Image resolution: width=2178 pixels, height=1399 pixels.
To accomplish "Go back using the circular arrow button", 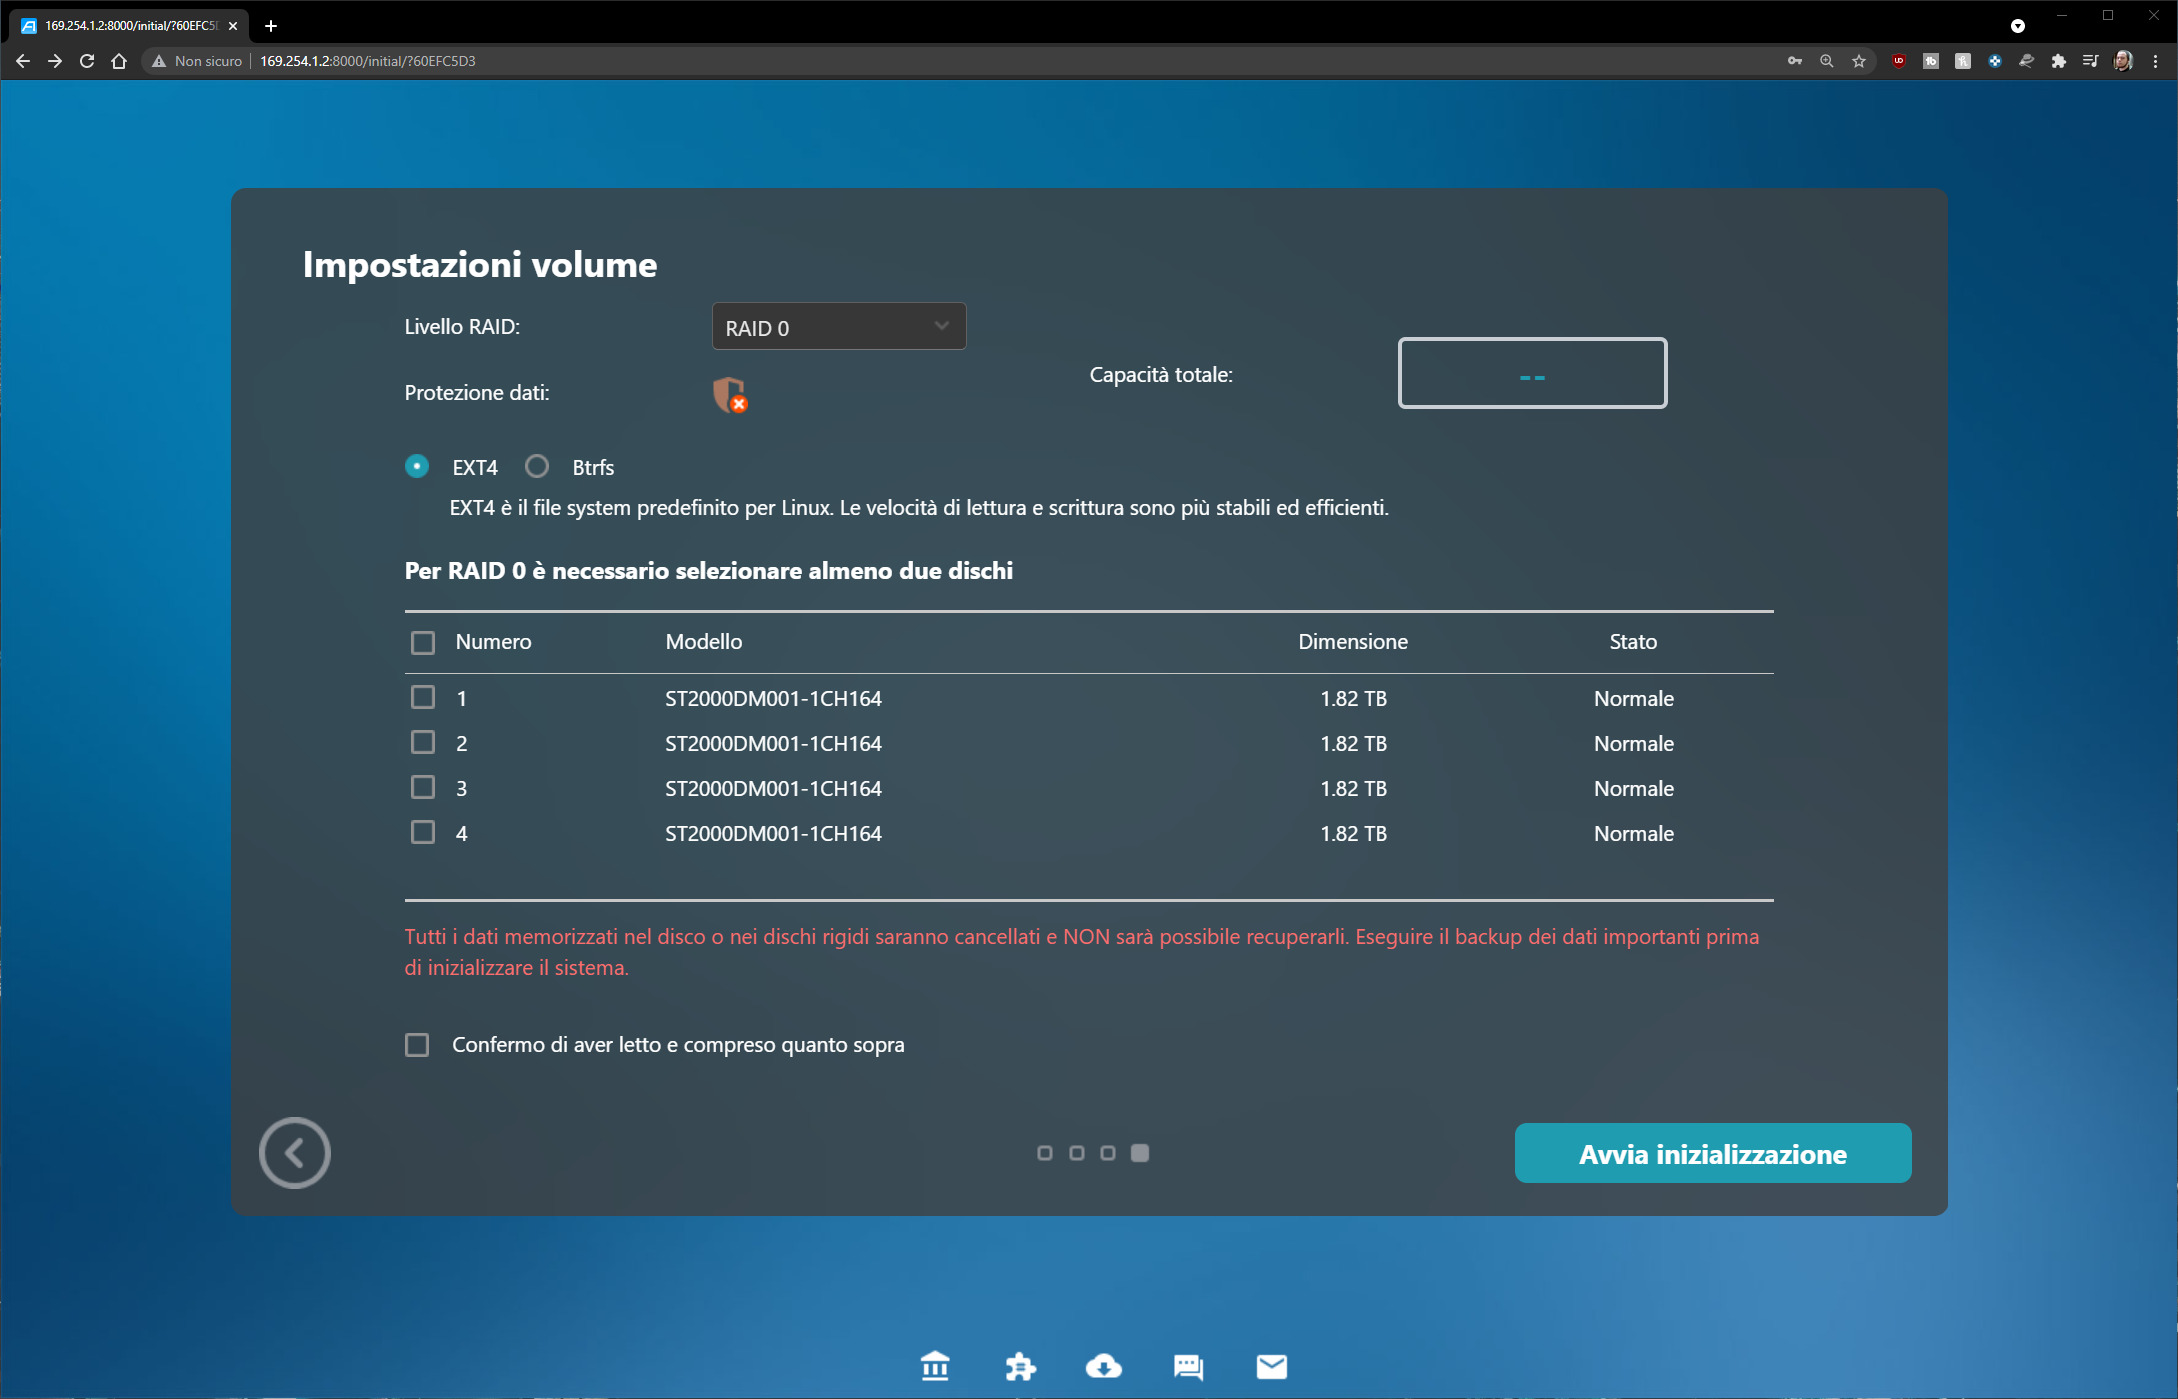I will (x=294, y=1153).
